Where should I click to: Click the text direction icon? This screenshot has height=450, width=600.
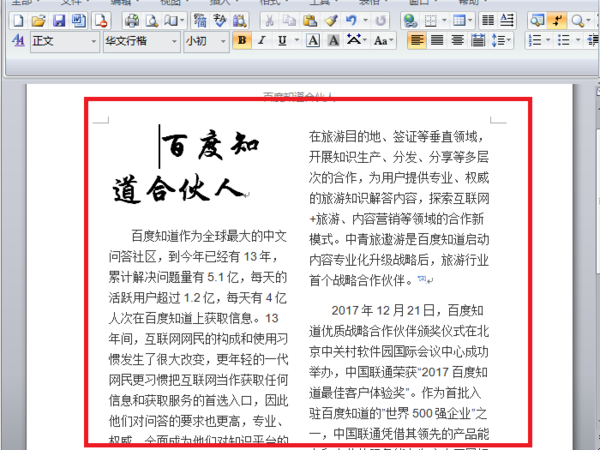pyautogui.click(x=507, y=20)
